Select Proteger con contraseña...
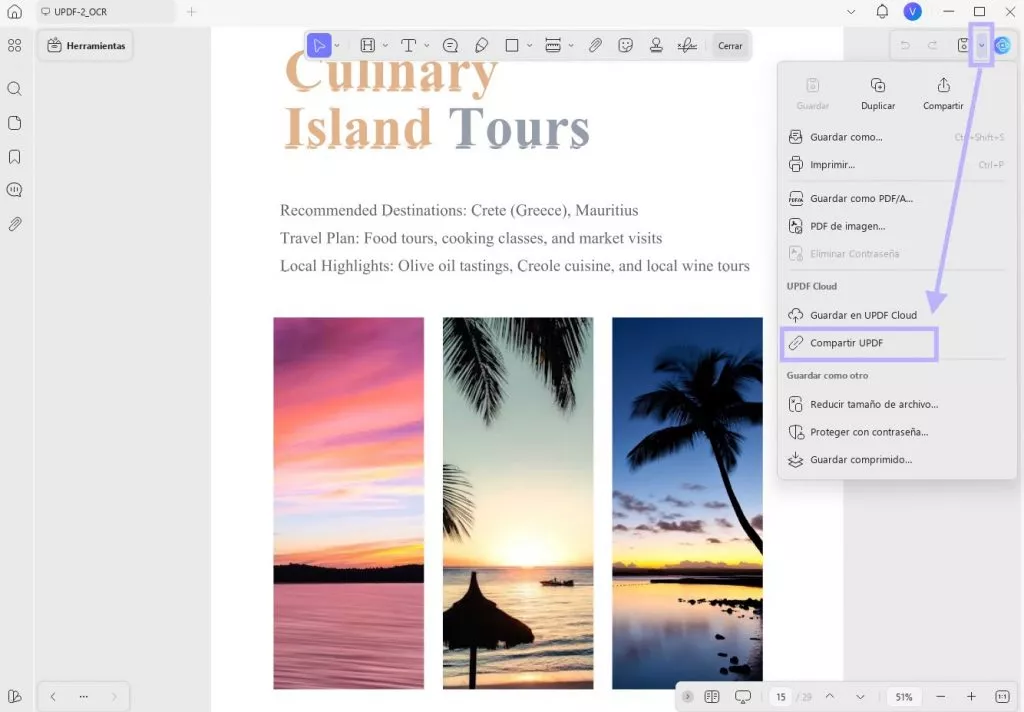Viewport: 1024px width, 712px height. click(895, 432)
